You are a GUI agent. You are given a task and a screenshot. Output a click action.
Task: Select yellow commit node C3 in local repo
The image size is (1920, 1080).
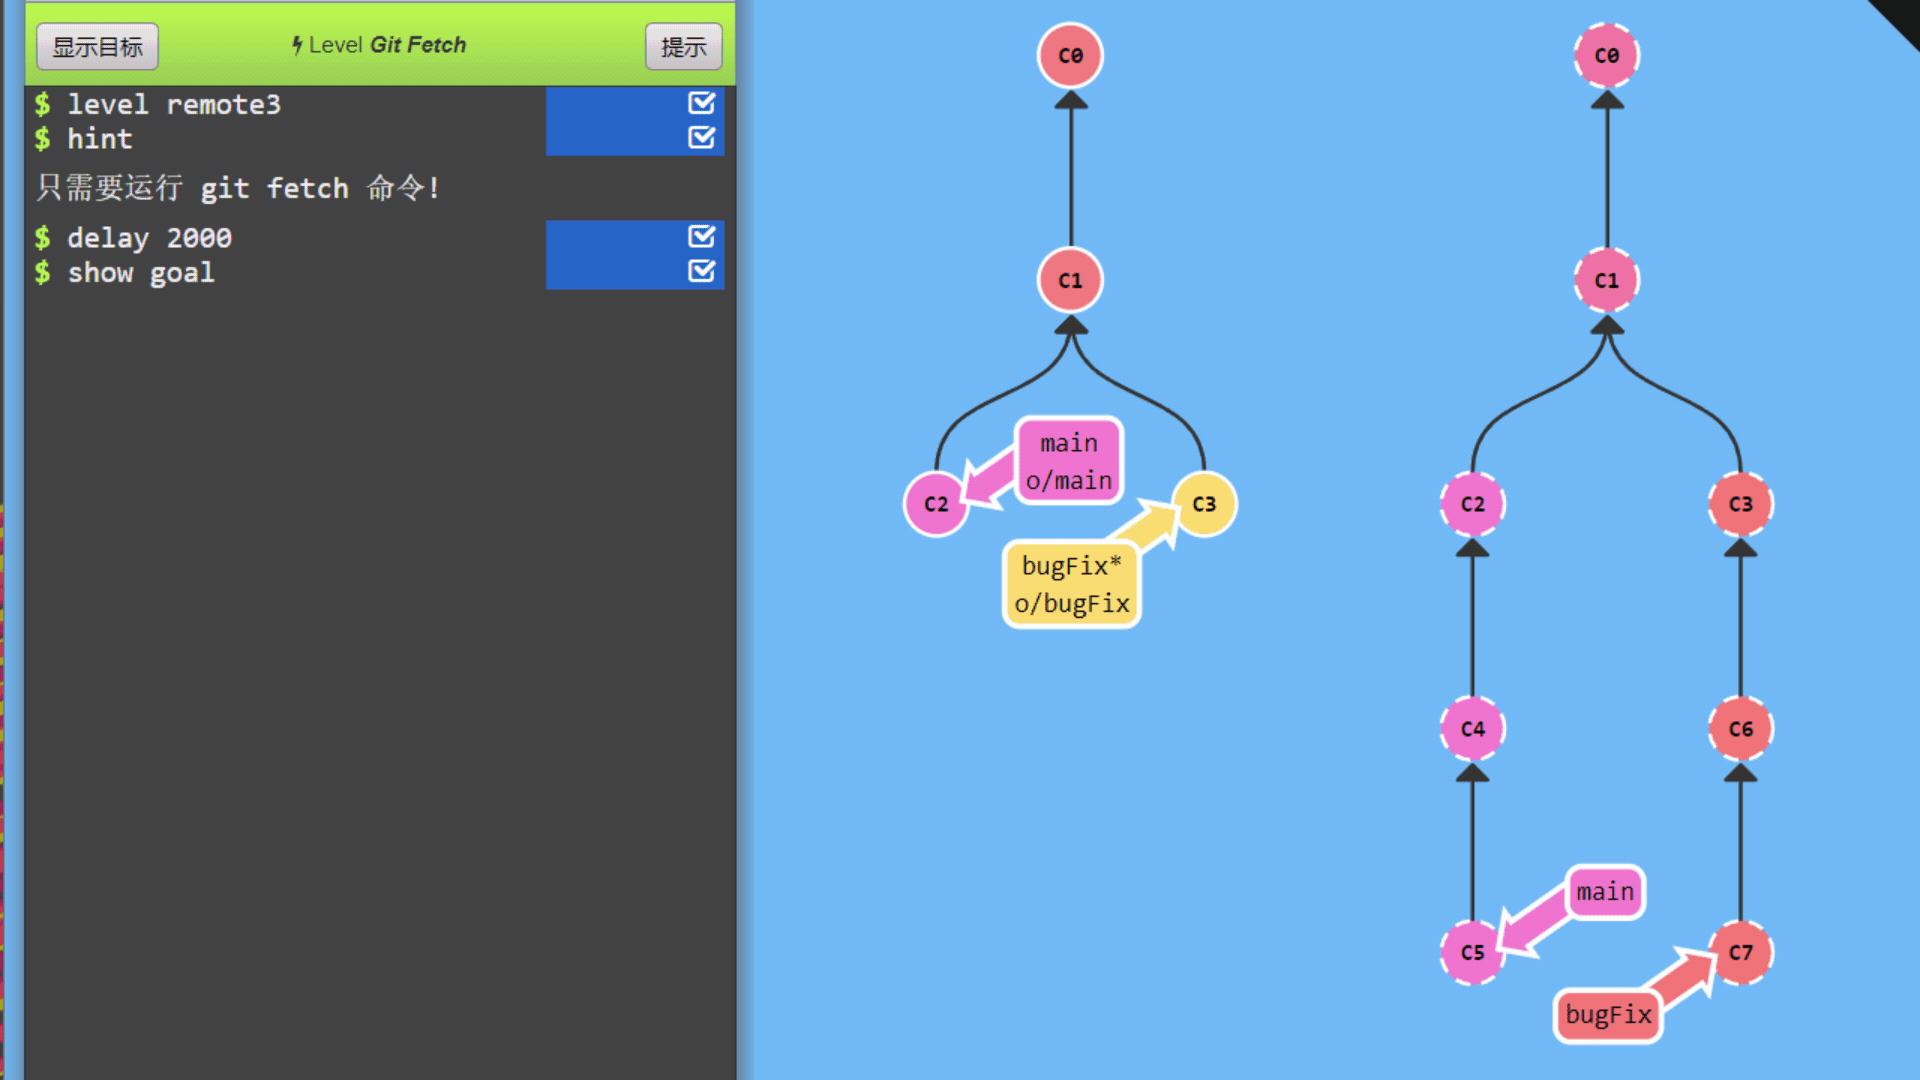click(x=1204, y=504)
